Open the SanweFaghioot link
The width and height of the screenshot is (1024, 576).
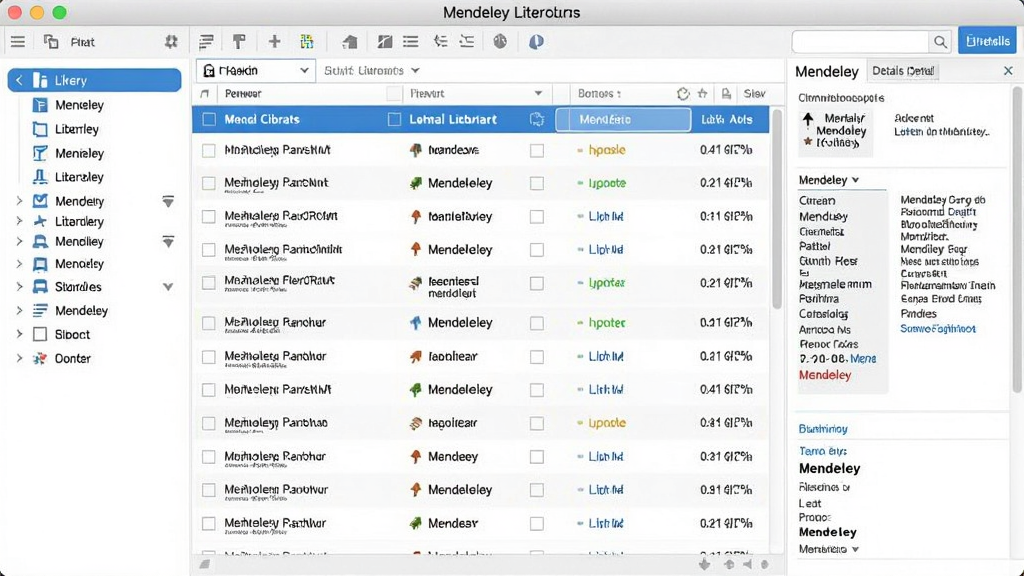pyautogui.click(x=938, y=328)
